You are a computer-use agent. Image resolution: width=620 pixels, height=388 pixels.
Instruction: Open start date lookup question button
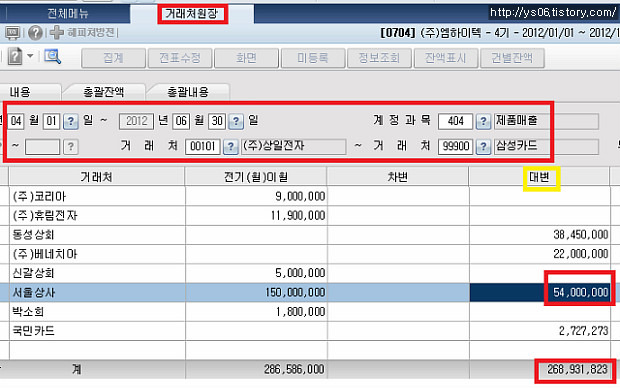[x=71, y=121]
